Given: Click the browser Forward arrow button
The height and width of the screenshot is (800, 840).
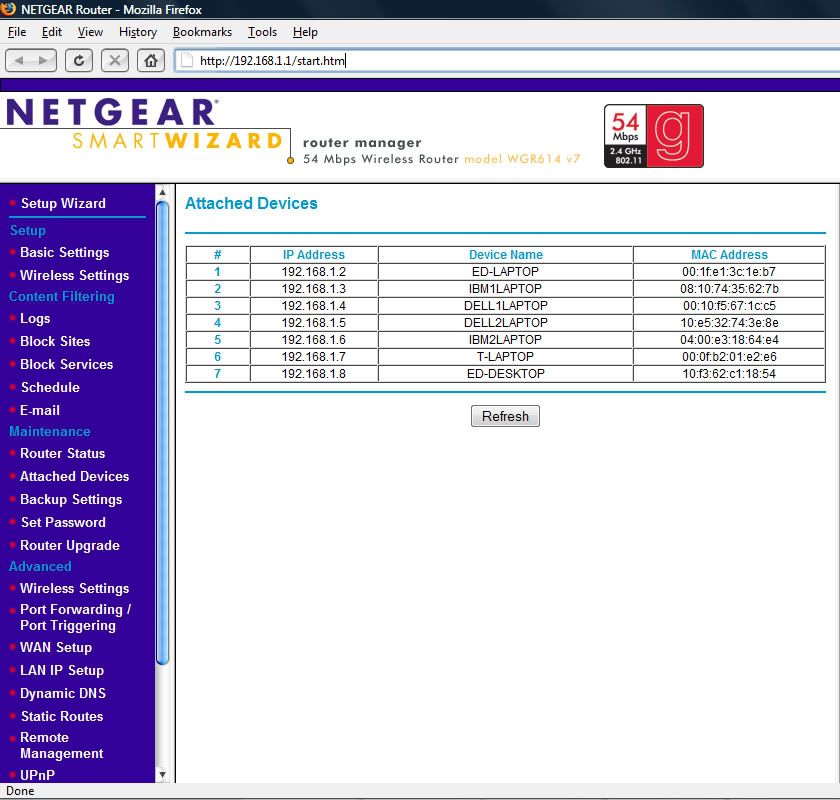Looking at the screenshot, I should [x=44, y=61].
